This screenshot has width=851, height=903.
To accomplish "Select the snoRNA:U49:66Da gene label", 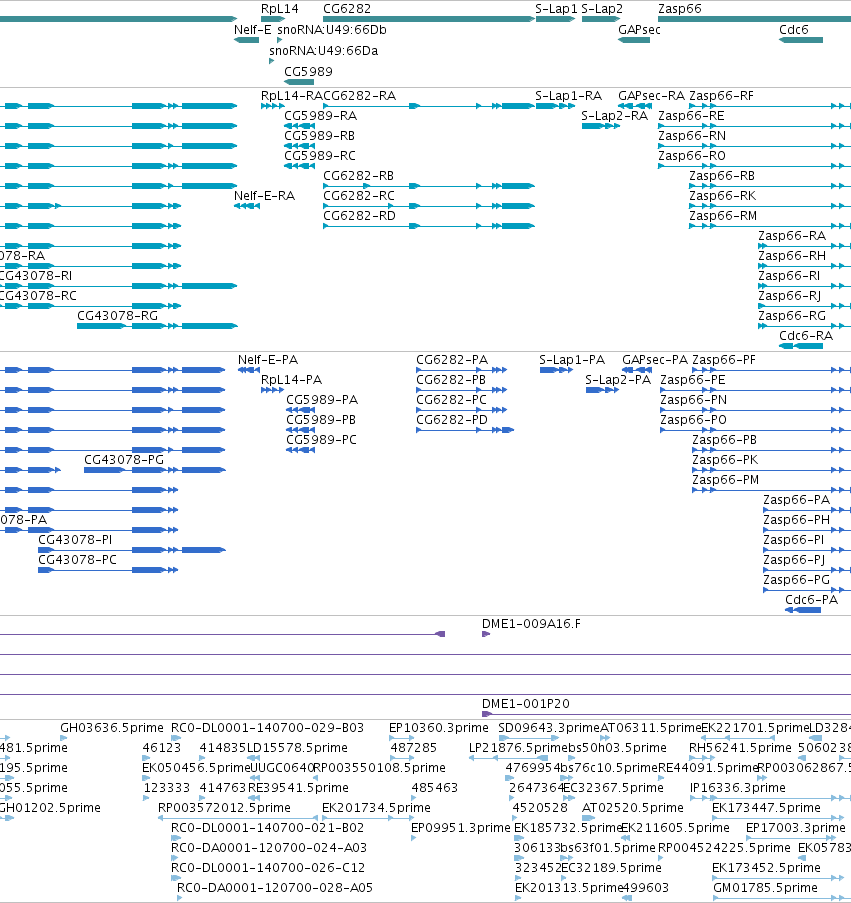I will pos(324,51).
